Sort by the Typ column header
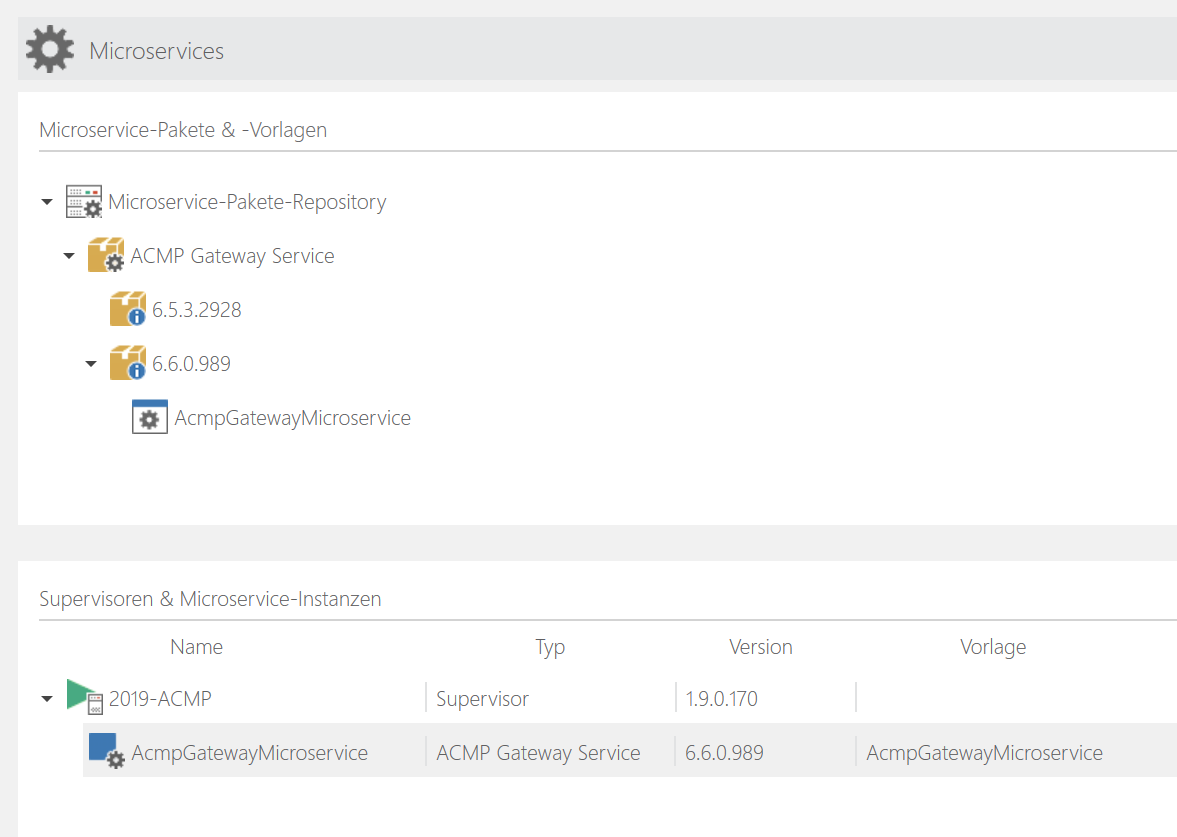Image resolution: width=1177 pixels, height=837 pixels. click(550, 647)
